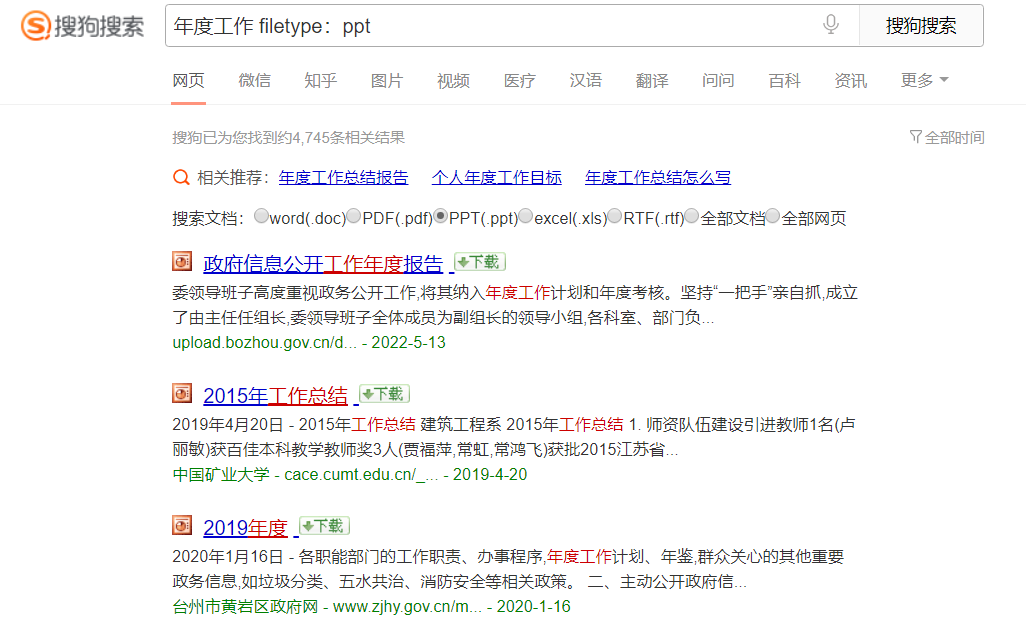Activate the voice search microphone icon
The height and width of the screenshot is (622, 1026).
tap(830, 25)
